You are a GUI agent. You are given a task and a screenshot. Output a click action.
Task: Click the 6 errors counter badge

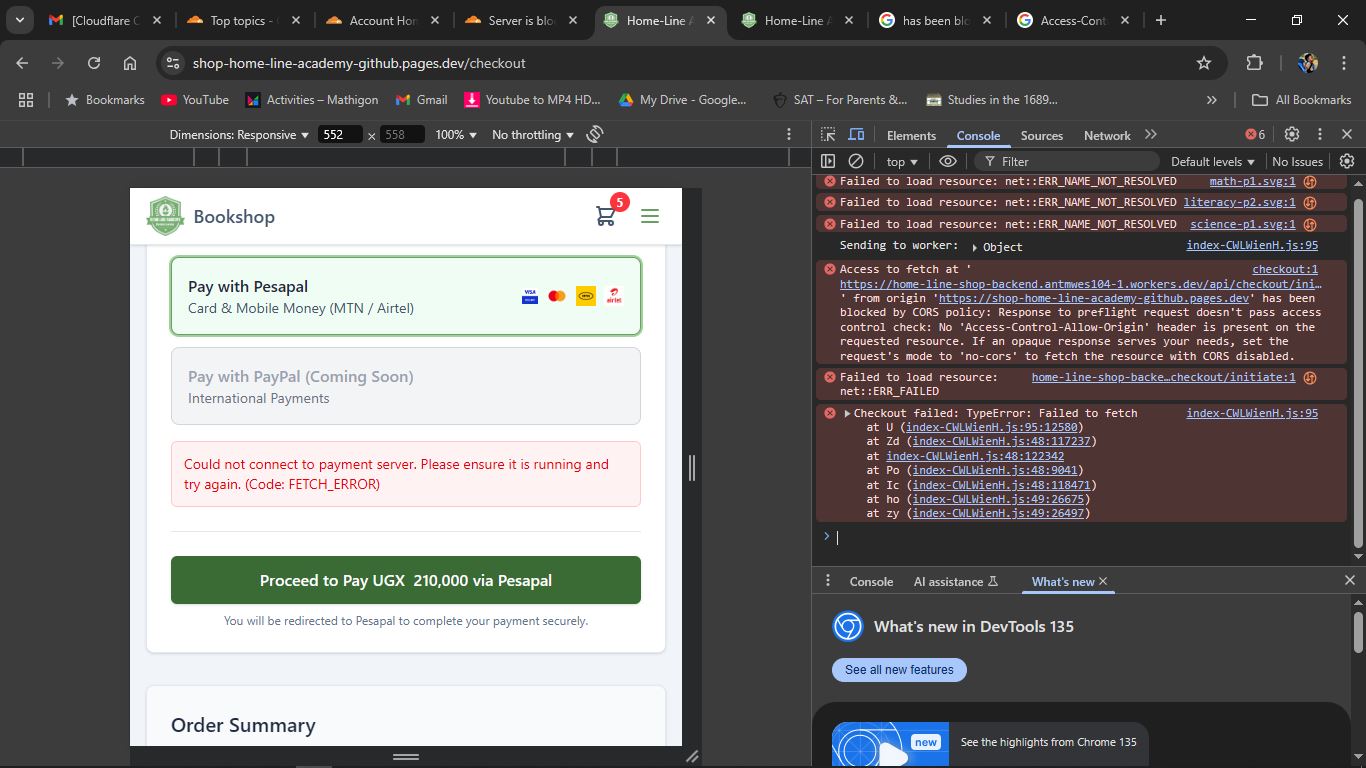1255,135
